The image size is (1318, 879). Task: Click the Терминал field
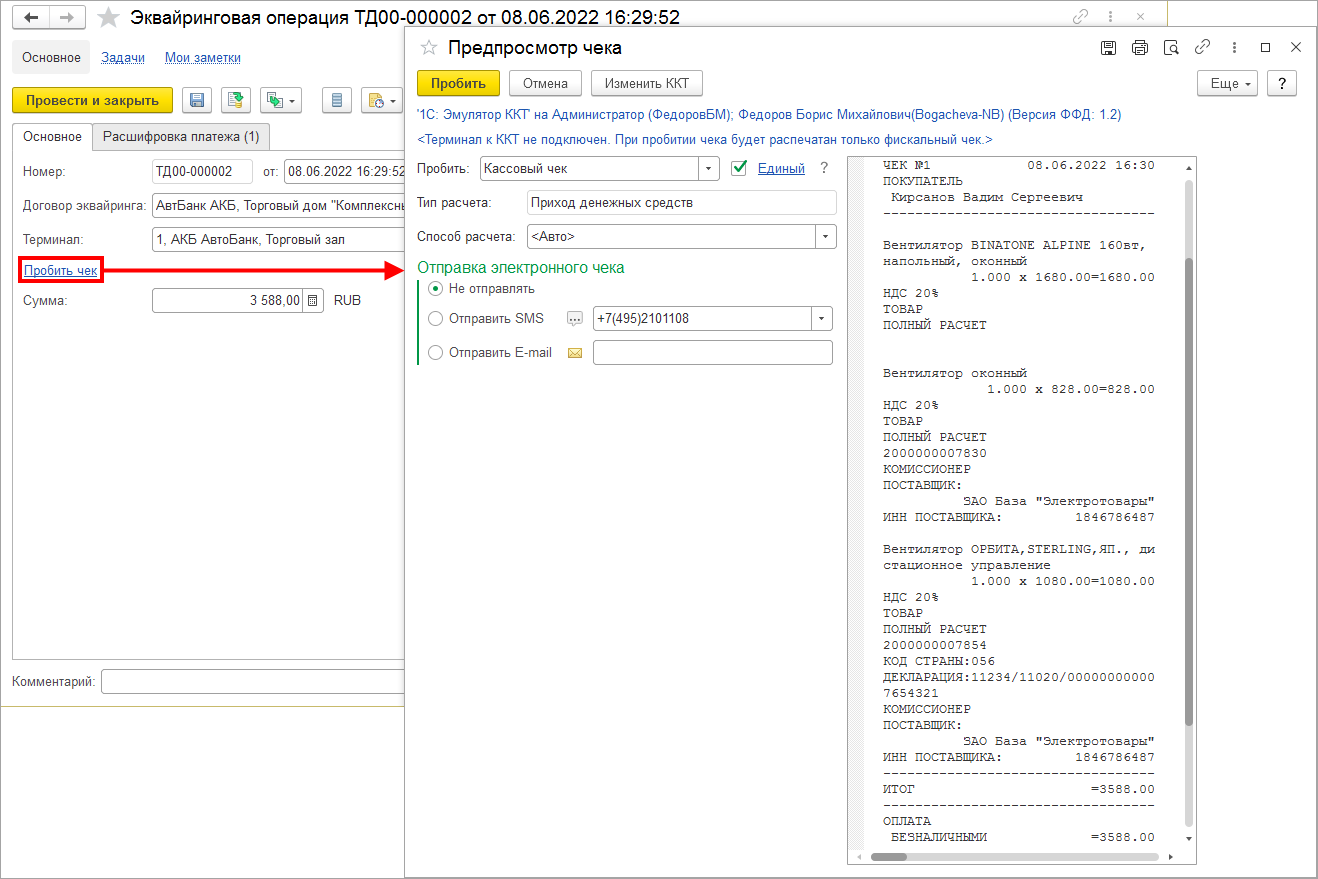coord(278,239)
